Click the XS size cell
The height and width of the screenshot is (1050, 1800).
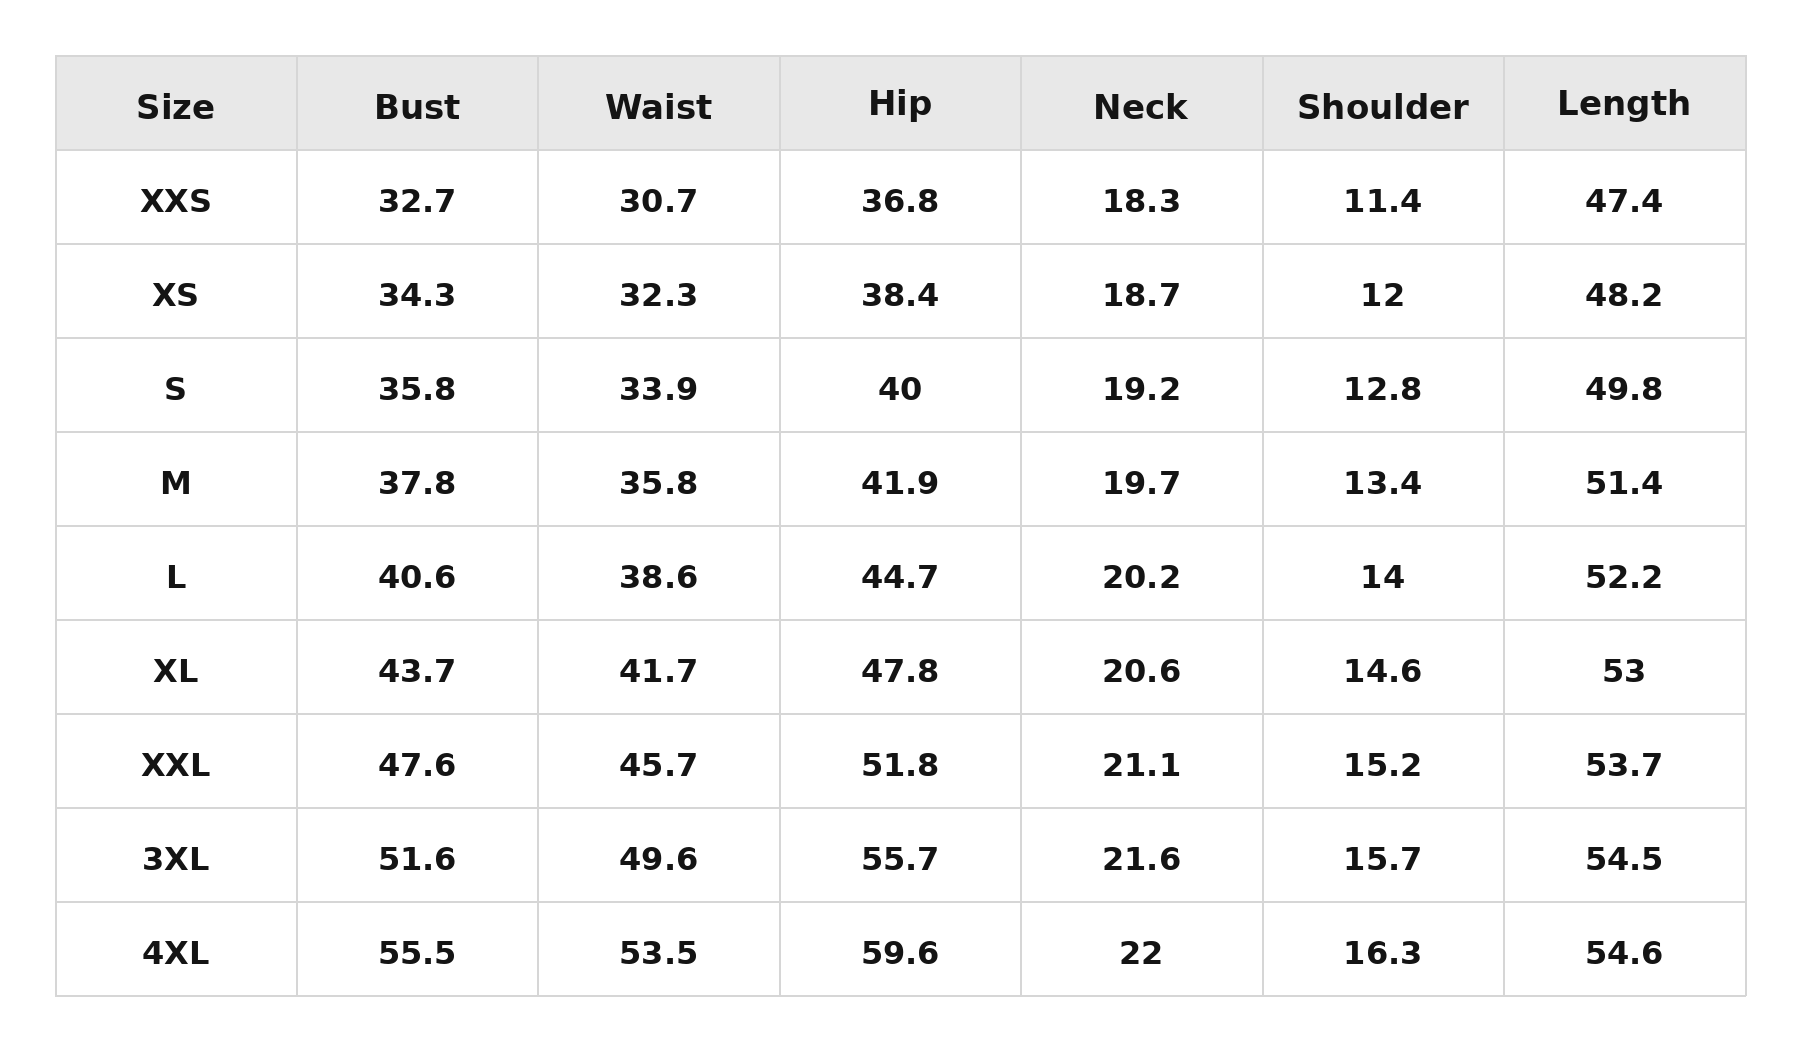click(x=176, y=296)
